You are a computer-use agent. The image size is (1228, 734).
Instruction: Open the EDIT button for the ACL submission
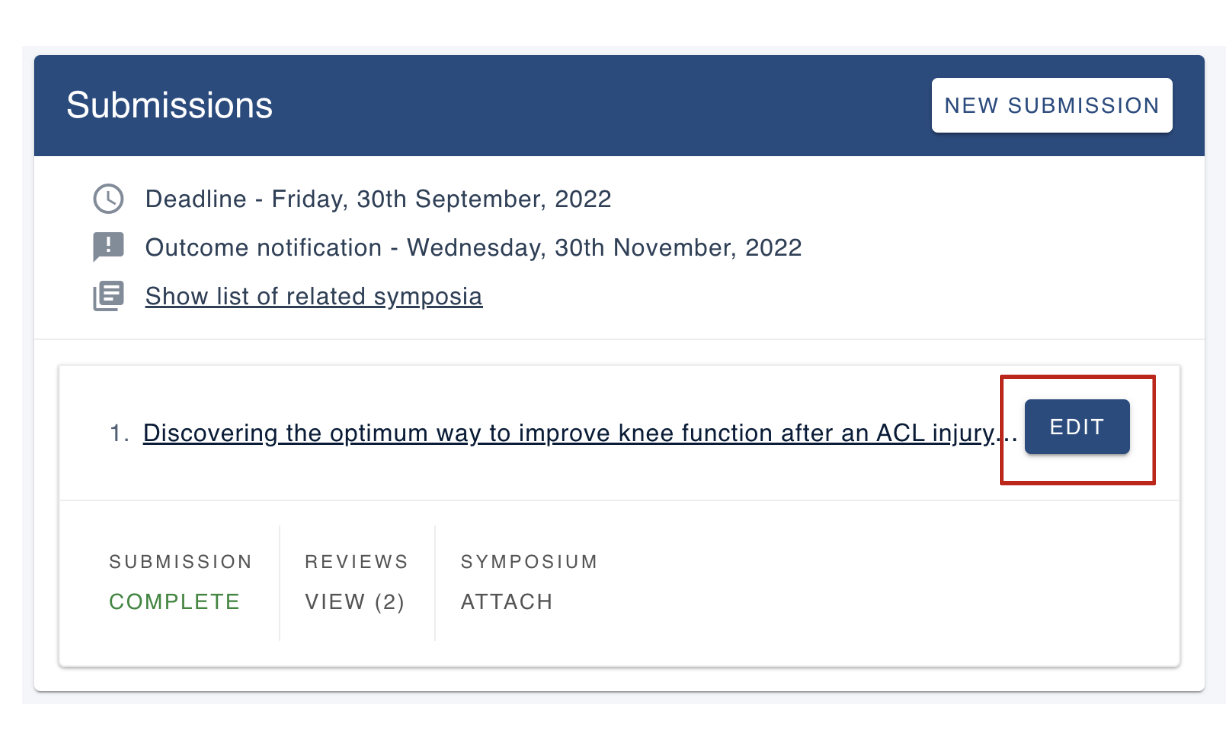click(1077, 427)
